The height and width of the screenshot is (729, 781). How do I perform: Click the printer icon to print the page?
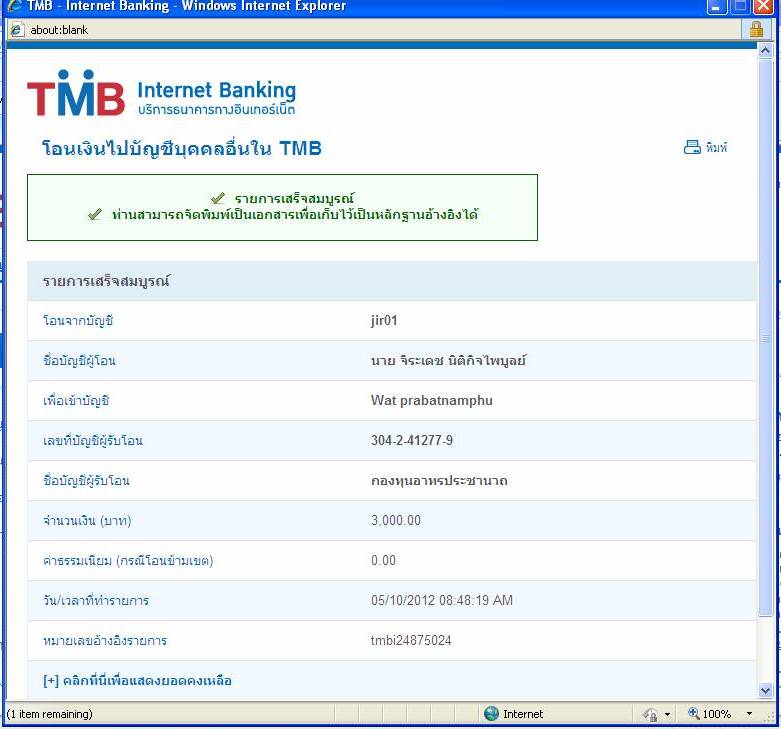(692, 148)
